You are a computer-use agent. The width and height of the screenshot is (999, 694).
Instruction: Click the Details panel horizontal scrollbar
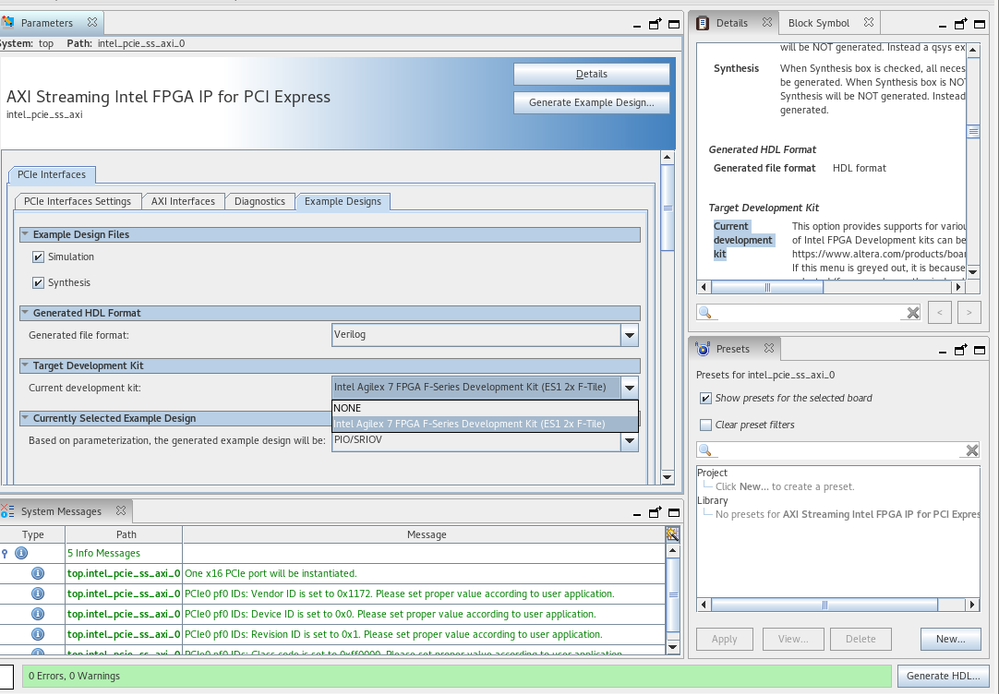pos(767,287)
